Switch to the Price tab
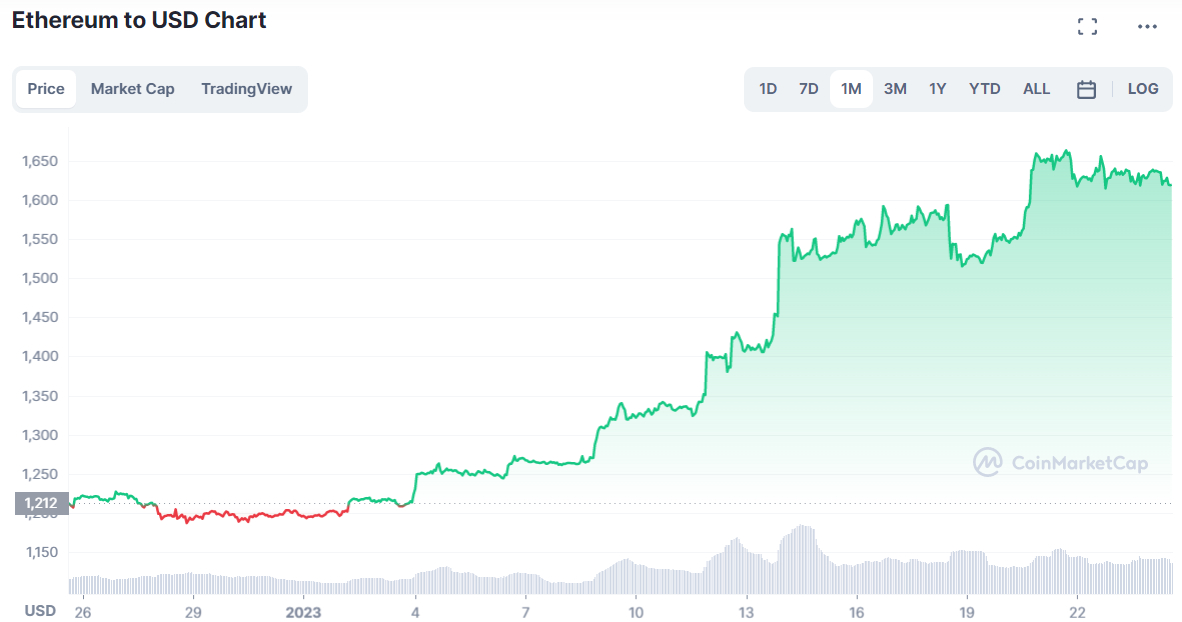Viewport: 1182px width, 622px height. [46, 89]
